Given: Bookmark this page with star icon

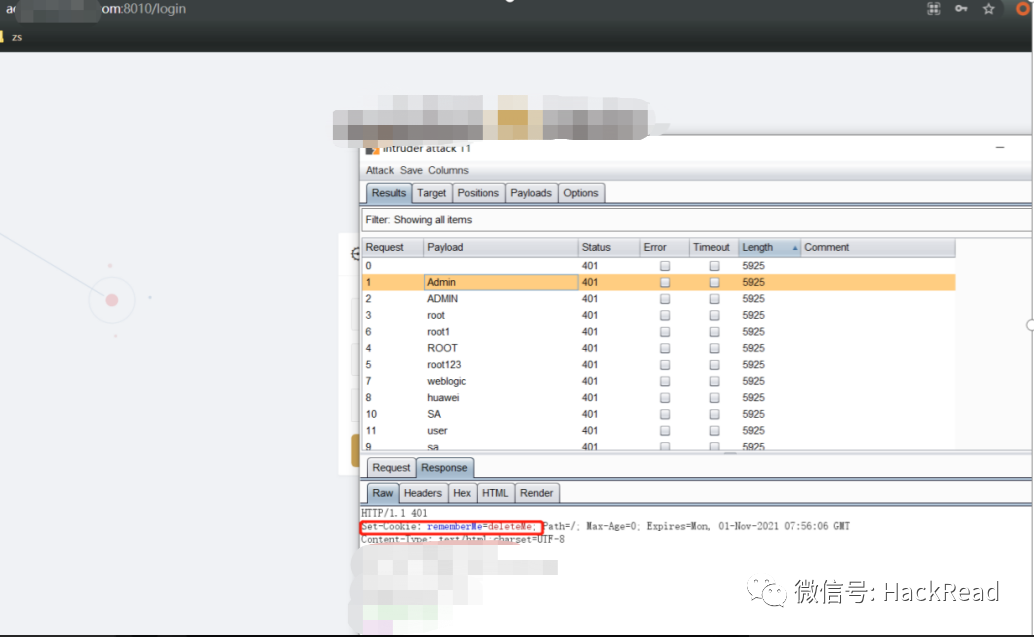Looking at the screenshot, I should (988, 9).
